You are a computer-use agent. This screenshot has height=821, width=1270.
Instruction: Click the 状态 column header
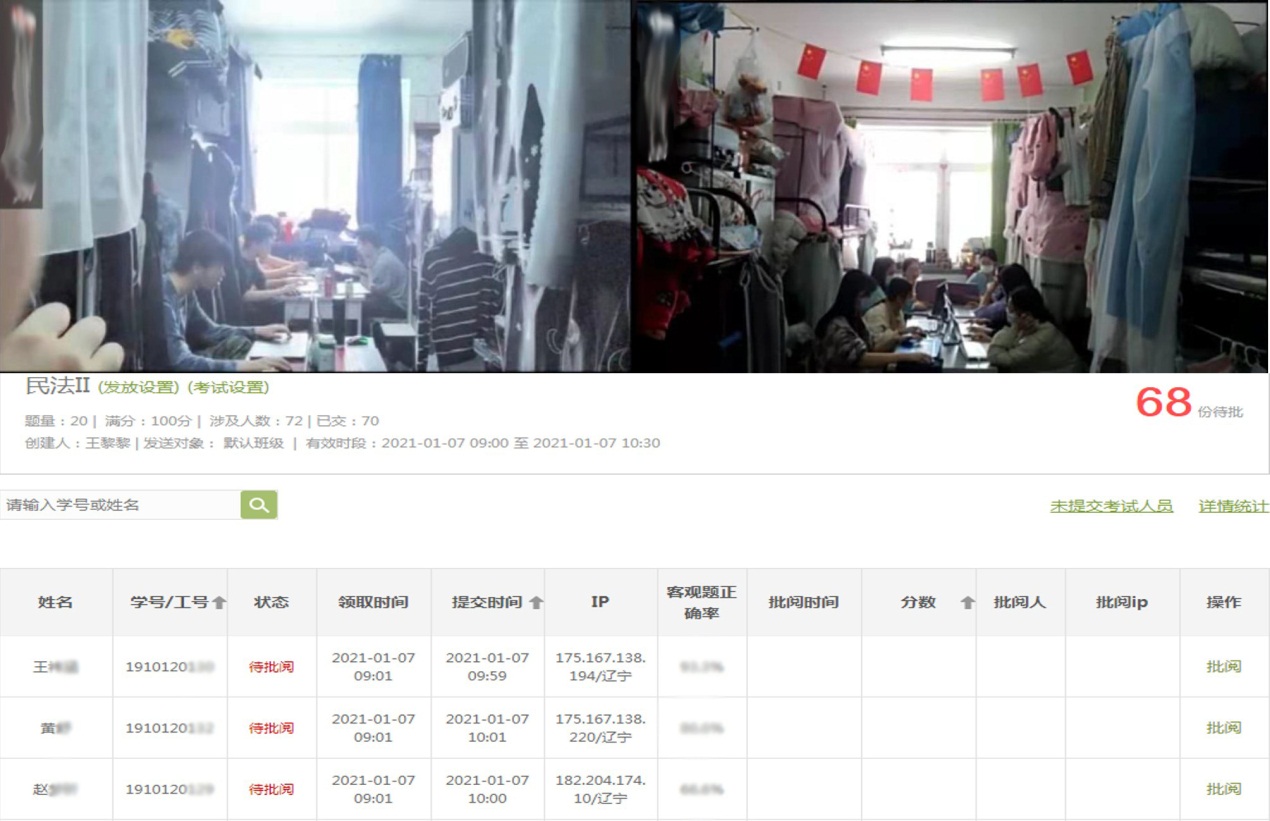(271, 602)
